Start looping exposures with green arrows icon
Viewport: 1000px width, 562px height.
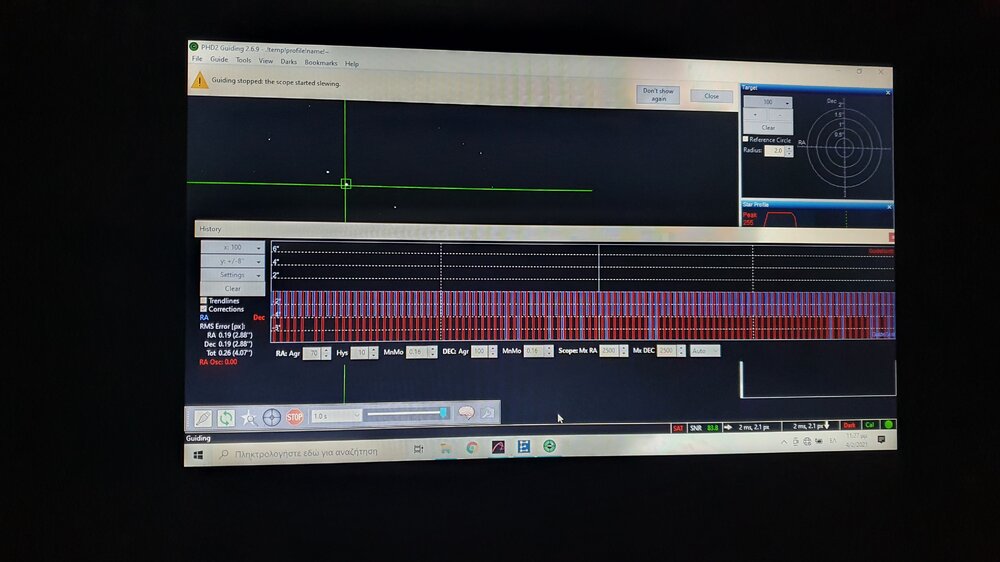[226, 417]
